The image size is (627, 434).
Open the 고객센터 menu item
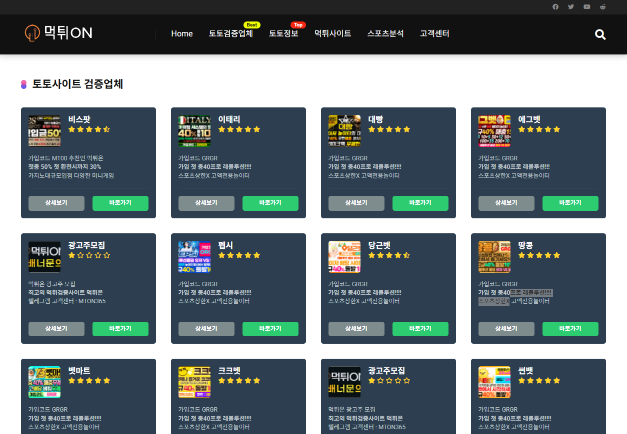(435, 34)
